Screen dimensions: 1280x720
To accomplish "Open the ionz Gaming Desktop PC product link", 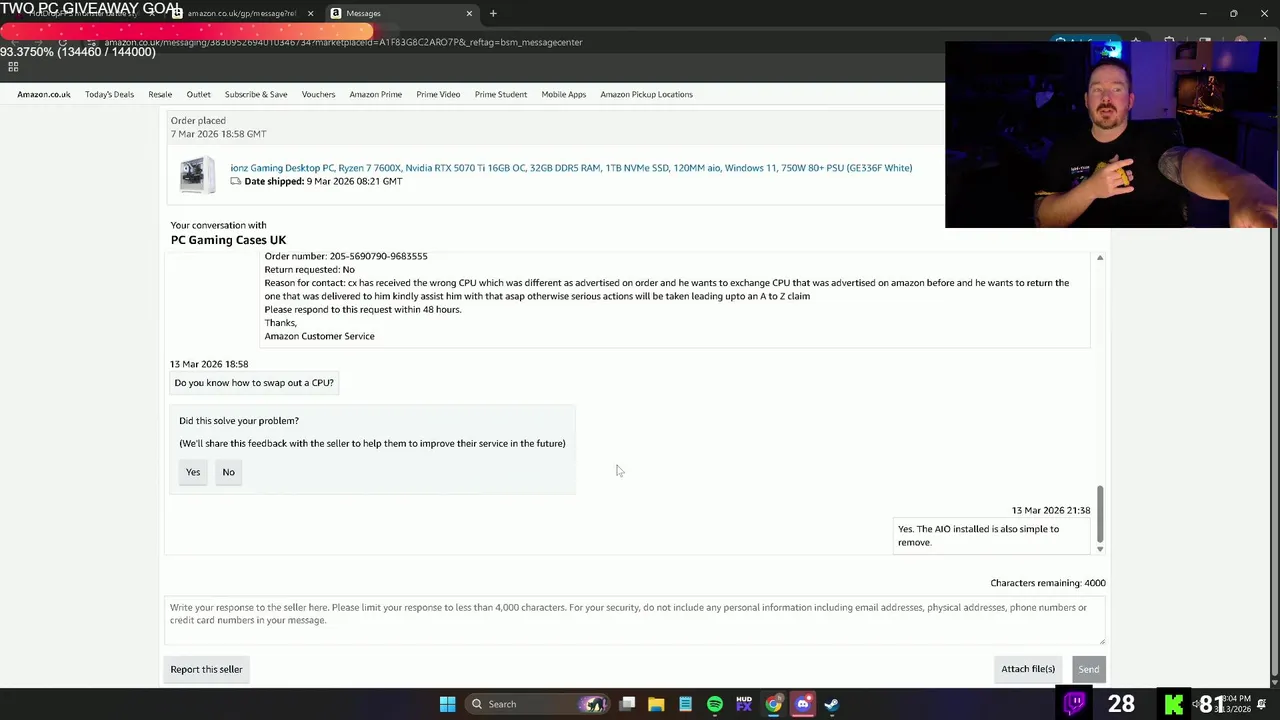I will (x=571, y=168).
